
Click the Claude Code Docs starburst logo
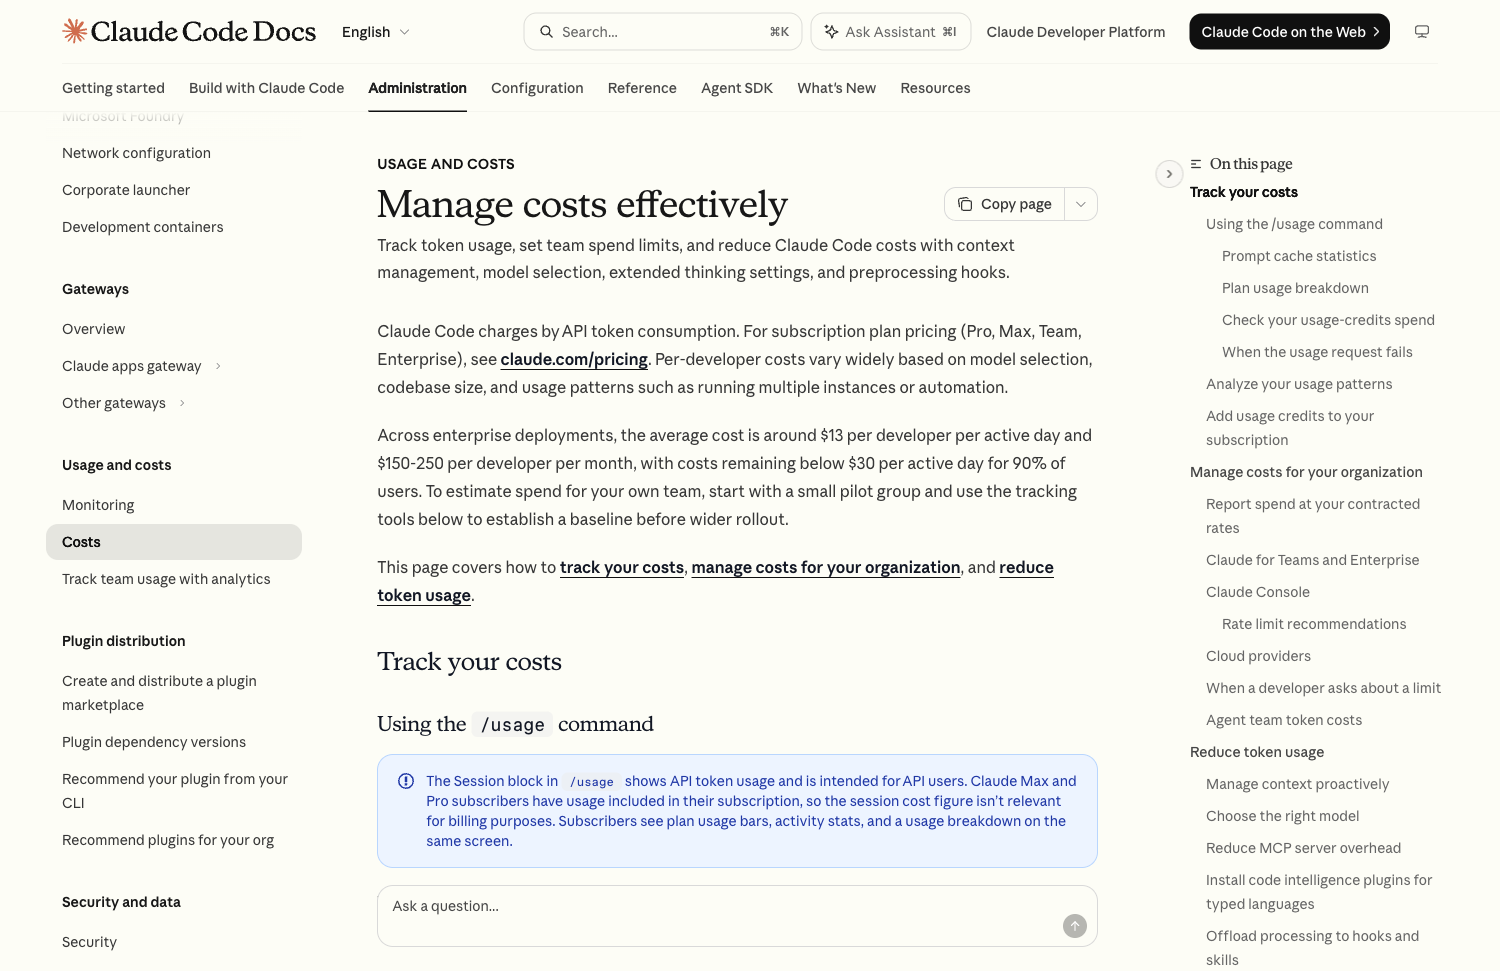click(x=74, y=31)
